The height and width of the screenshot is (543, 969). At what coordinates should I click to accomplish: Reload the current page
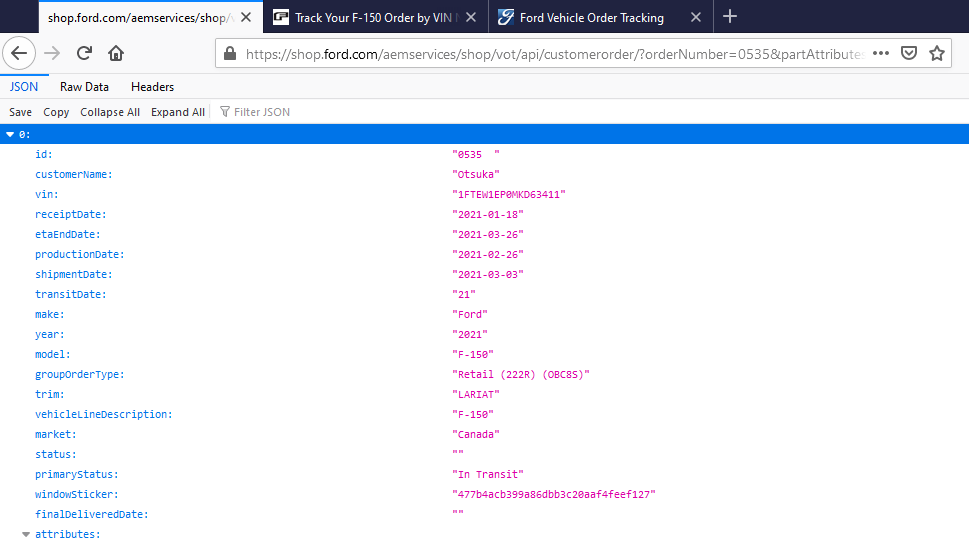(85, 53)
